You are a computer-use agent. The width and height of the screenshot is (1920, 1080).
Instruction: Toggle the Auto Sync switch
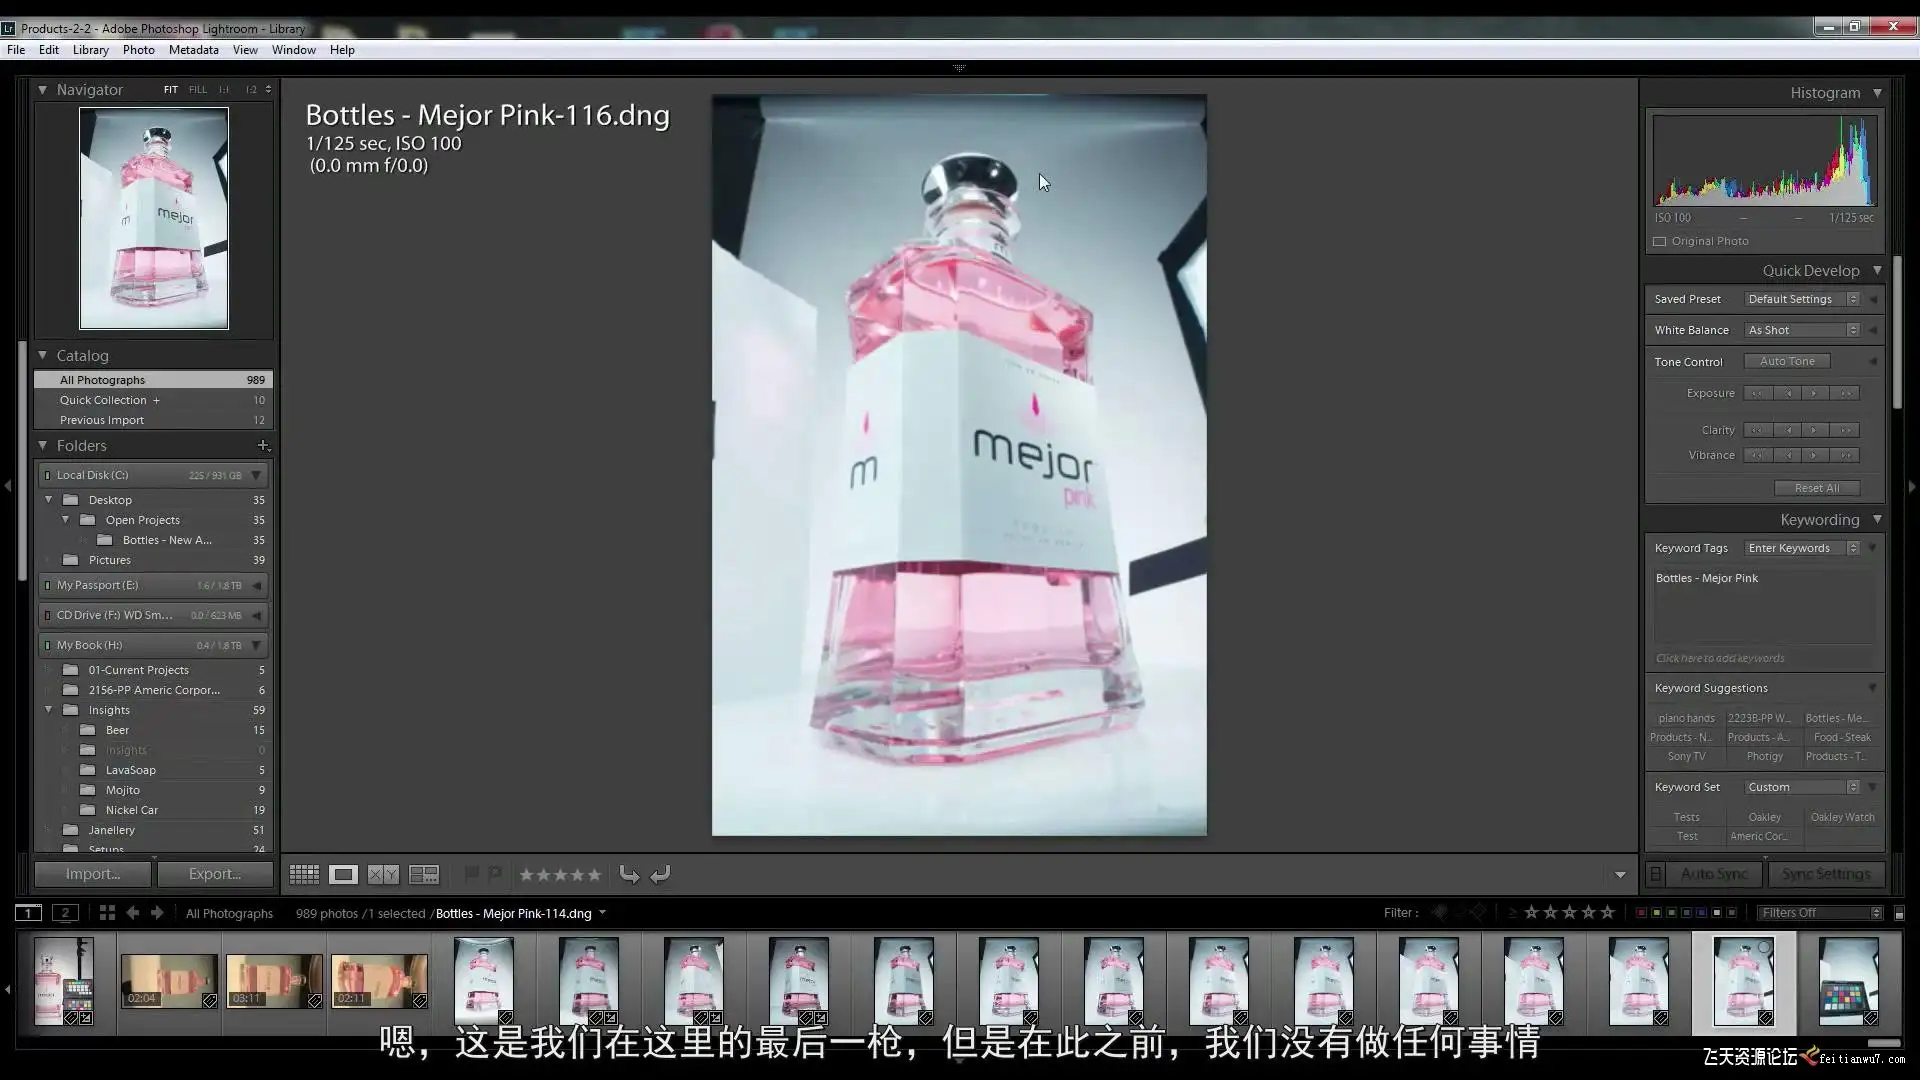[1655, 874]
